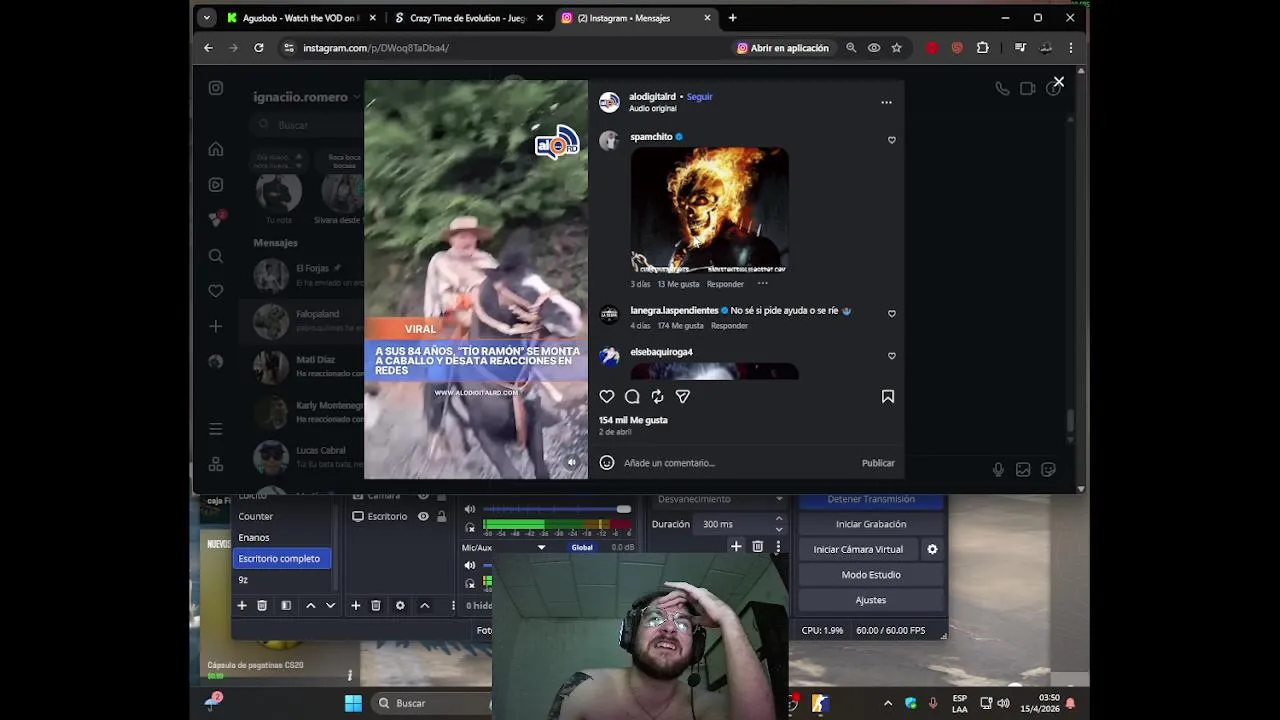Click Instagram logo in sidebar
This screenshot has height=720, width=1280.
pyautogui.click(x=216, y=88)
